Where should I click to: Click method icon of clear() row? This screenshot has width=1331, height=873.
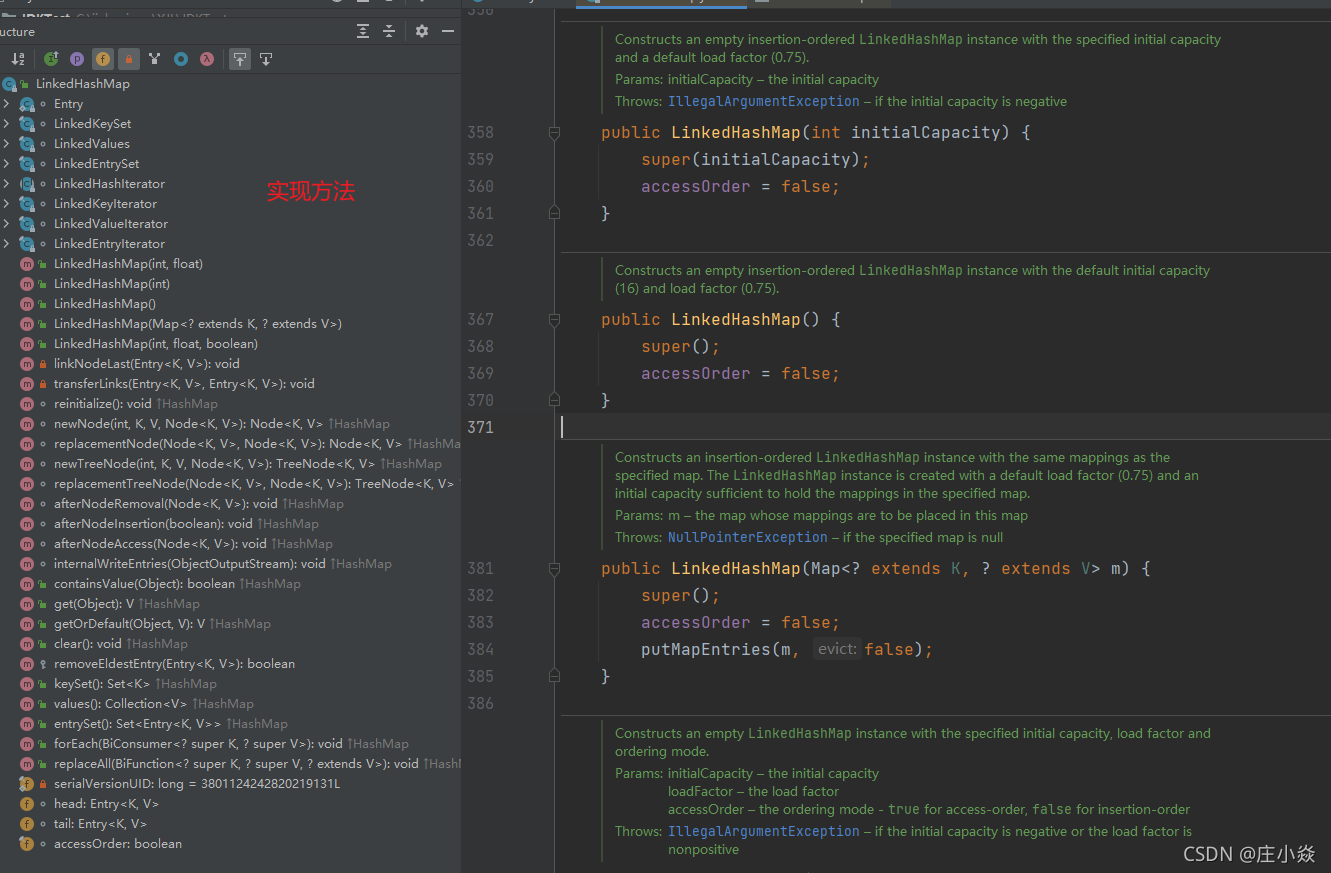[27, 644]
